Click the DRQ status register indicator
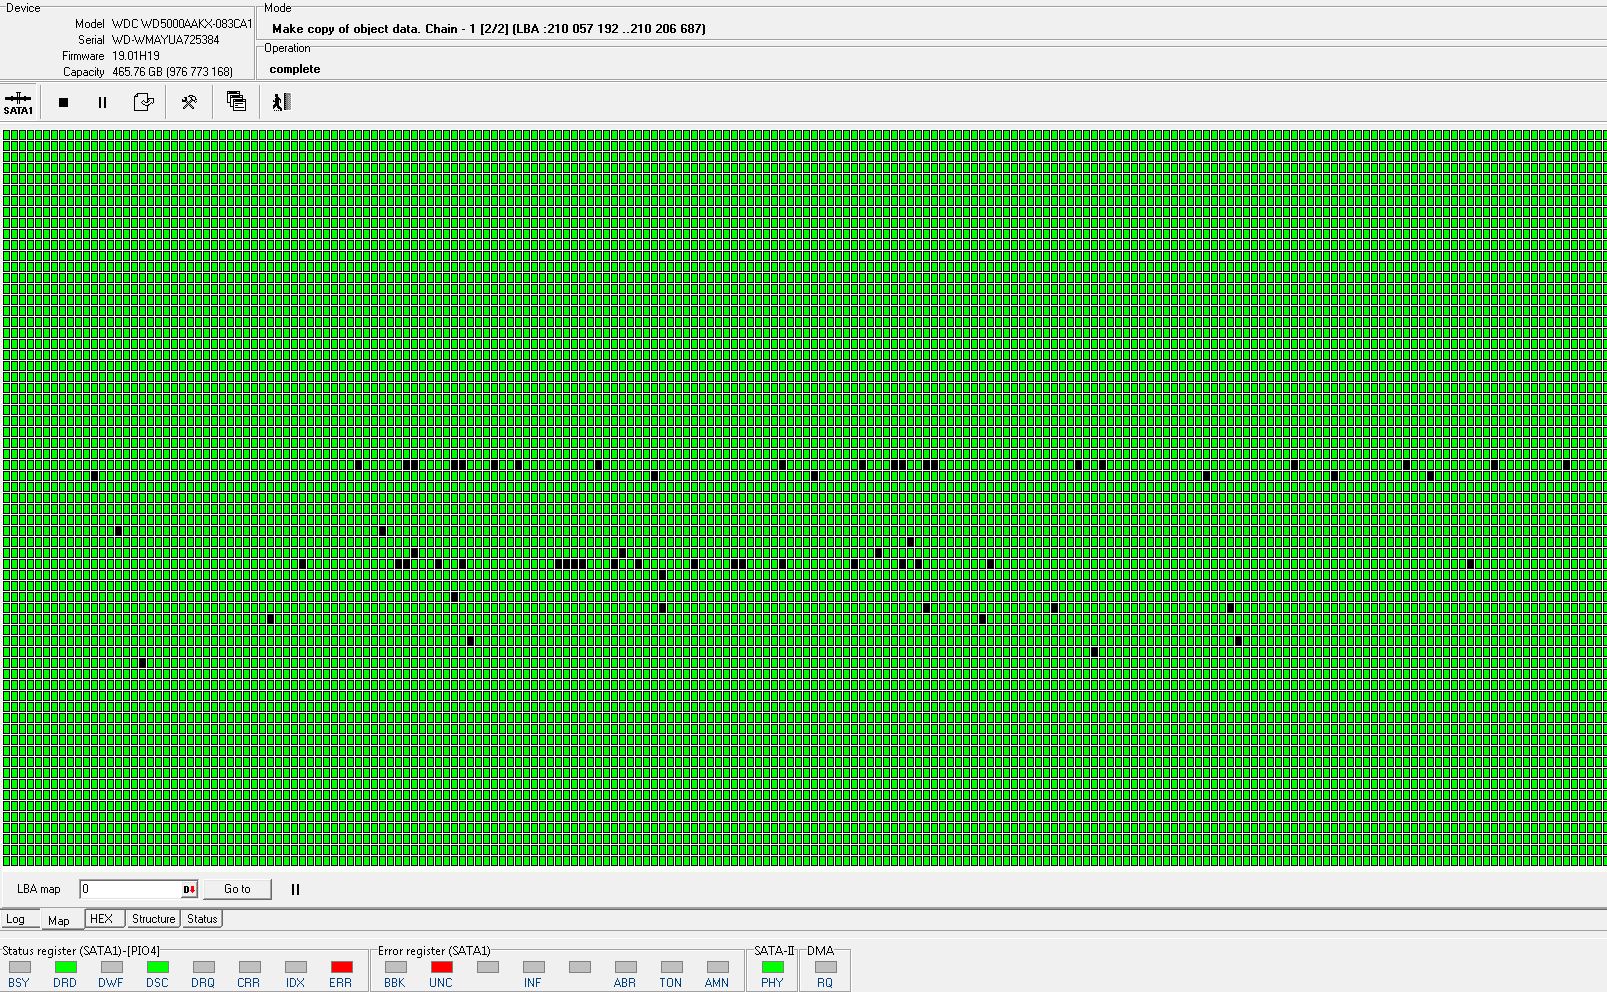This screenshot has width=1607, height=992. (x=204, y=967)
